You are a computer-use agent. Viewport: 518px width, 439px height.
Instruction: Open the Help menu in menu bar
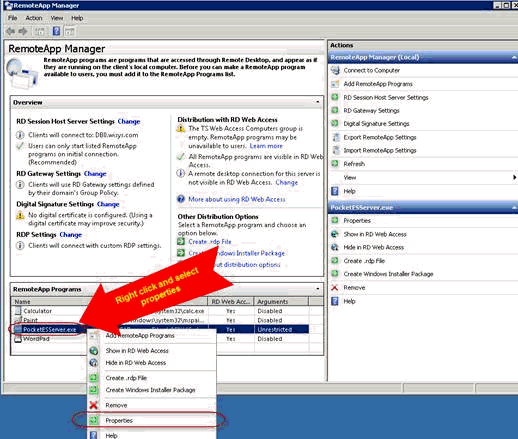[x=77, y=18]
